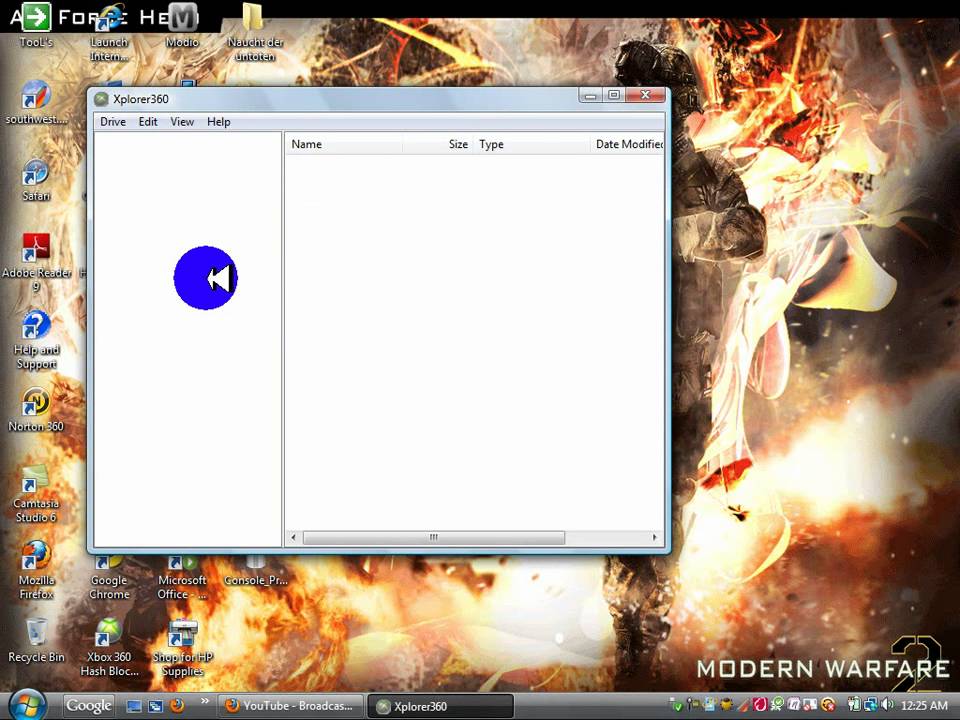Expand the Quick Launch overflow chevron
Screen dimensions: 960x720
tap(204, 701)
